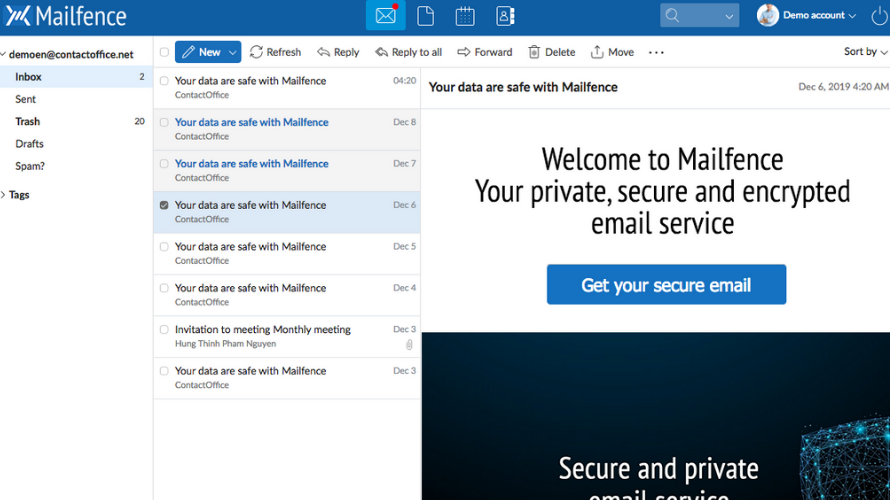Click the Trash count 20
The height and width of the screenshot is (500, 890).
pos(140,121)
